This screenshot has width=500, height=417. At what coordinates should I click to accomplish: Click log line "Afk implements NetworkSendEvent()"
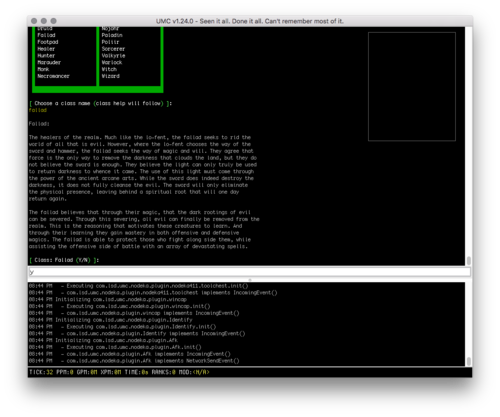[134, 361]
